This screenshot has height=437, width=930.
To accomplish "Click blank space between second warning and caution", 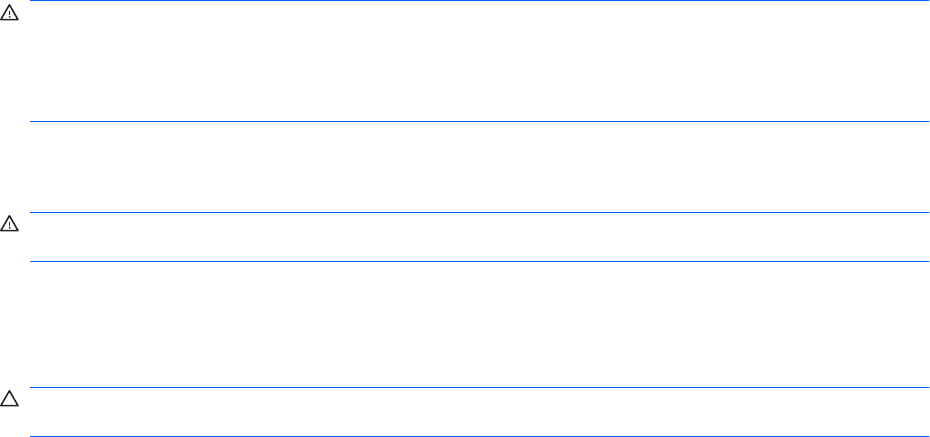I will tap(478, 325).
